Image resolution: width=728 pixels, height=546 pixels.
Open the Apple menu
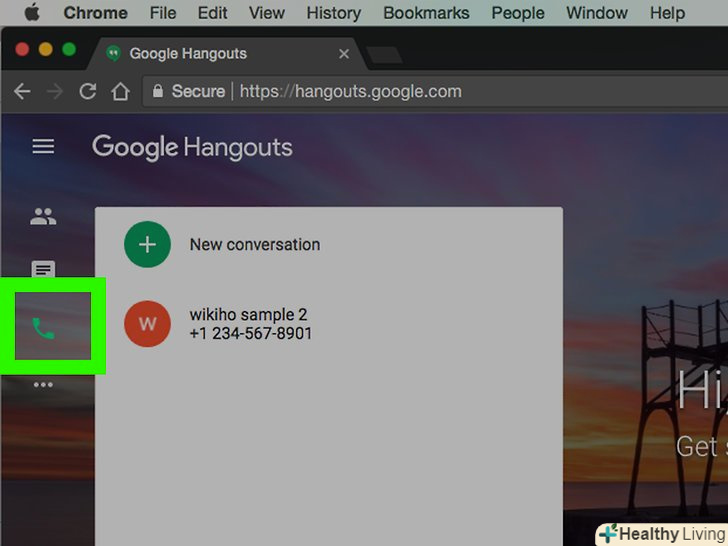32,13
